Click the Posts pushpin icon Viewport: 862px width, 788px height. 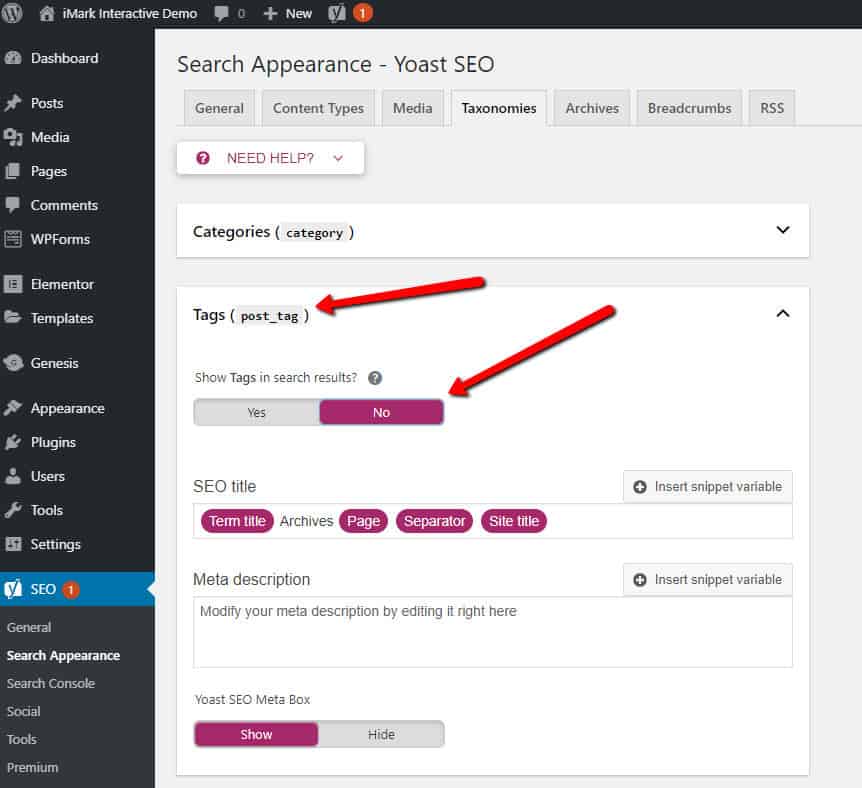pos(13,103)
